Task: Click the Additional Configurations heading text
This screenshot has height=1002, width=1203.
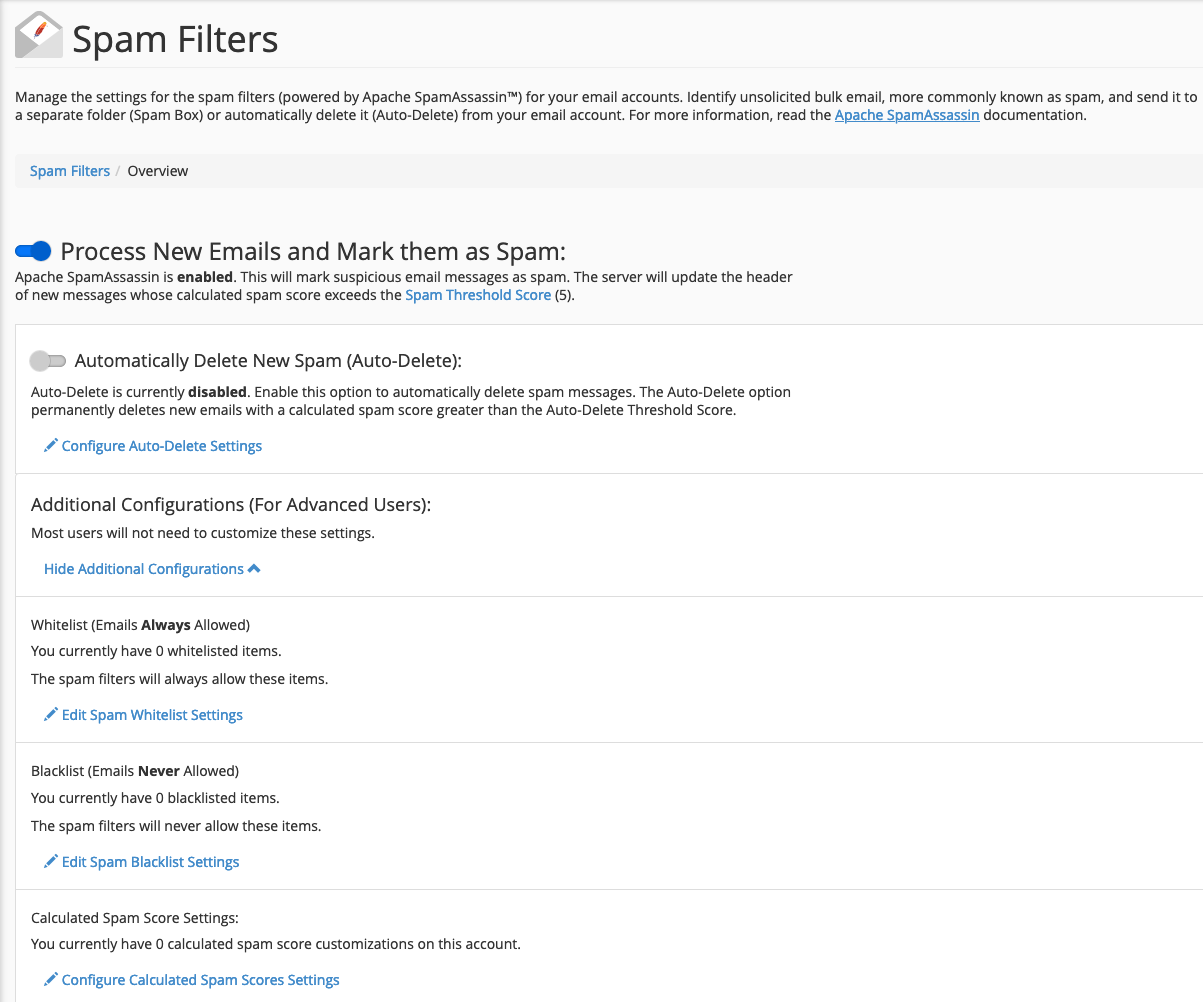Action: point(231,505)
